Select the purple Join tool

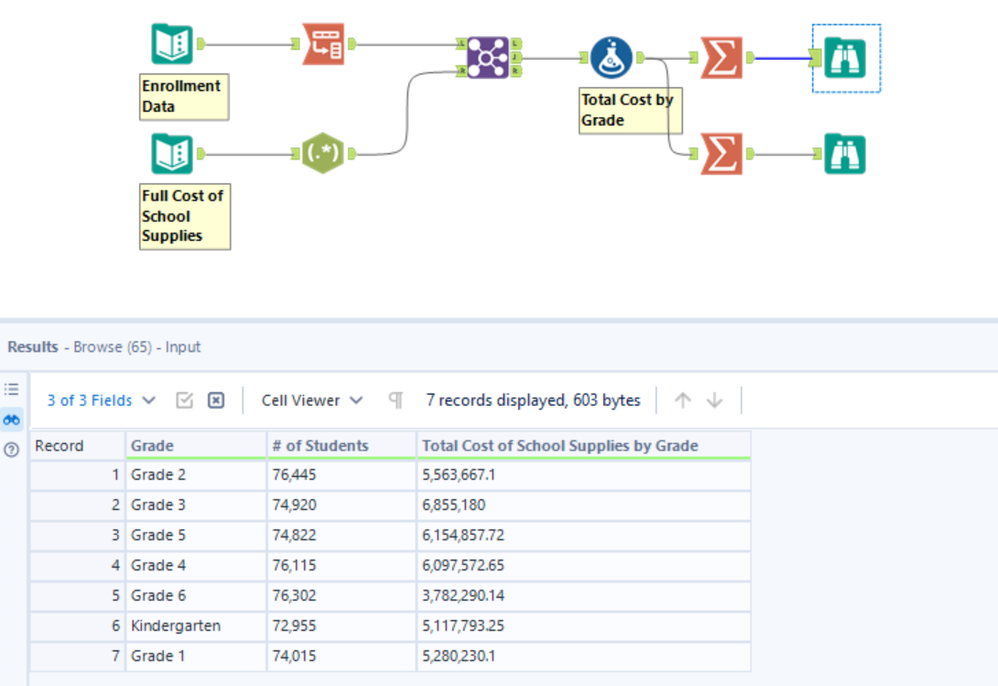(488, 58)
